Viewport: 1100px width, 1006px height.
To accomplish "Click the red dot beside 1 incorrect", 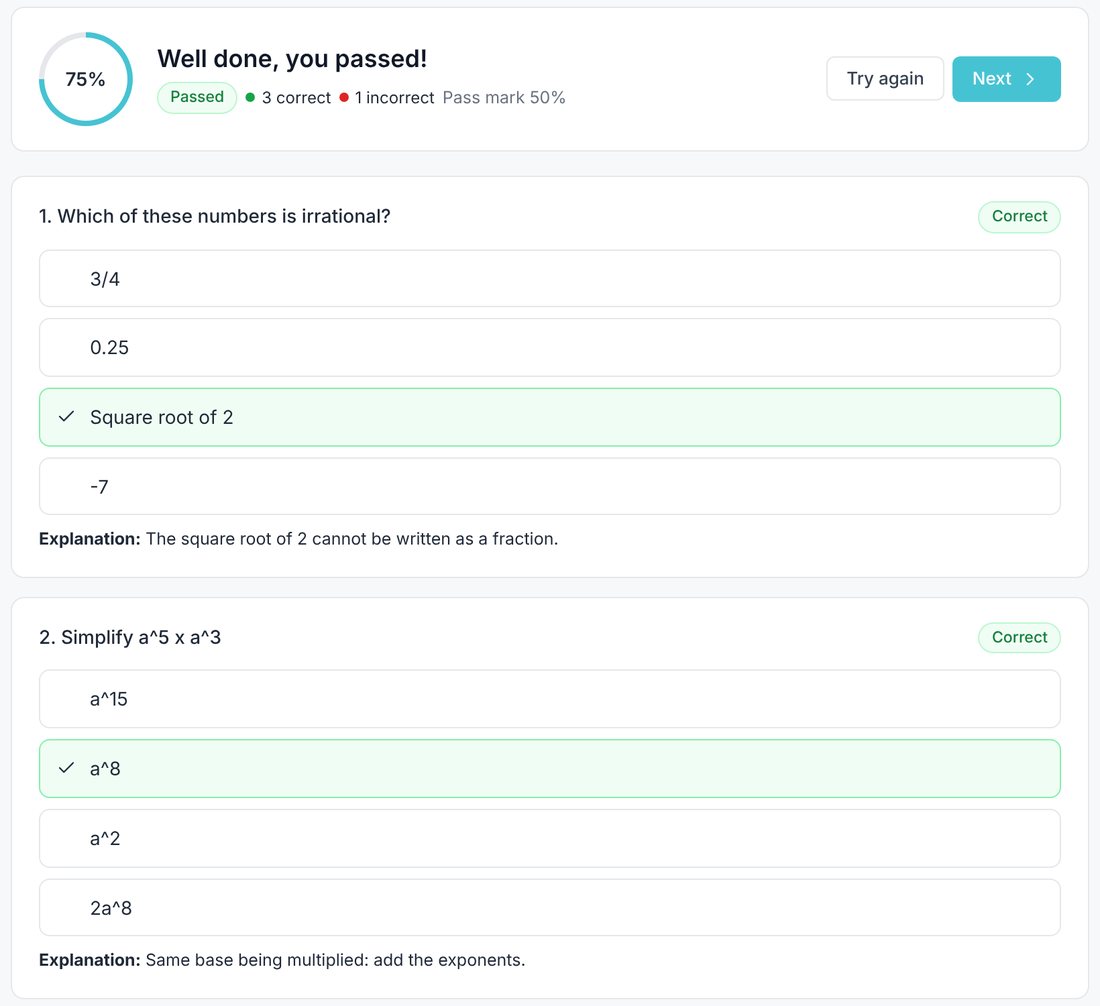I will 344,98.
